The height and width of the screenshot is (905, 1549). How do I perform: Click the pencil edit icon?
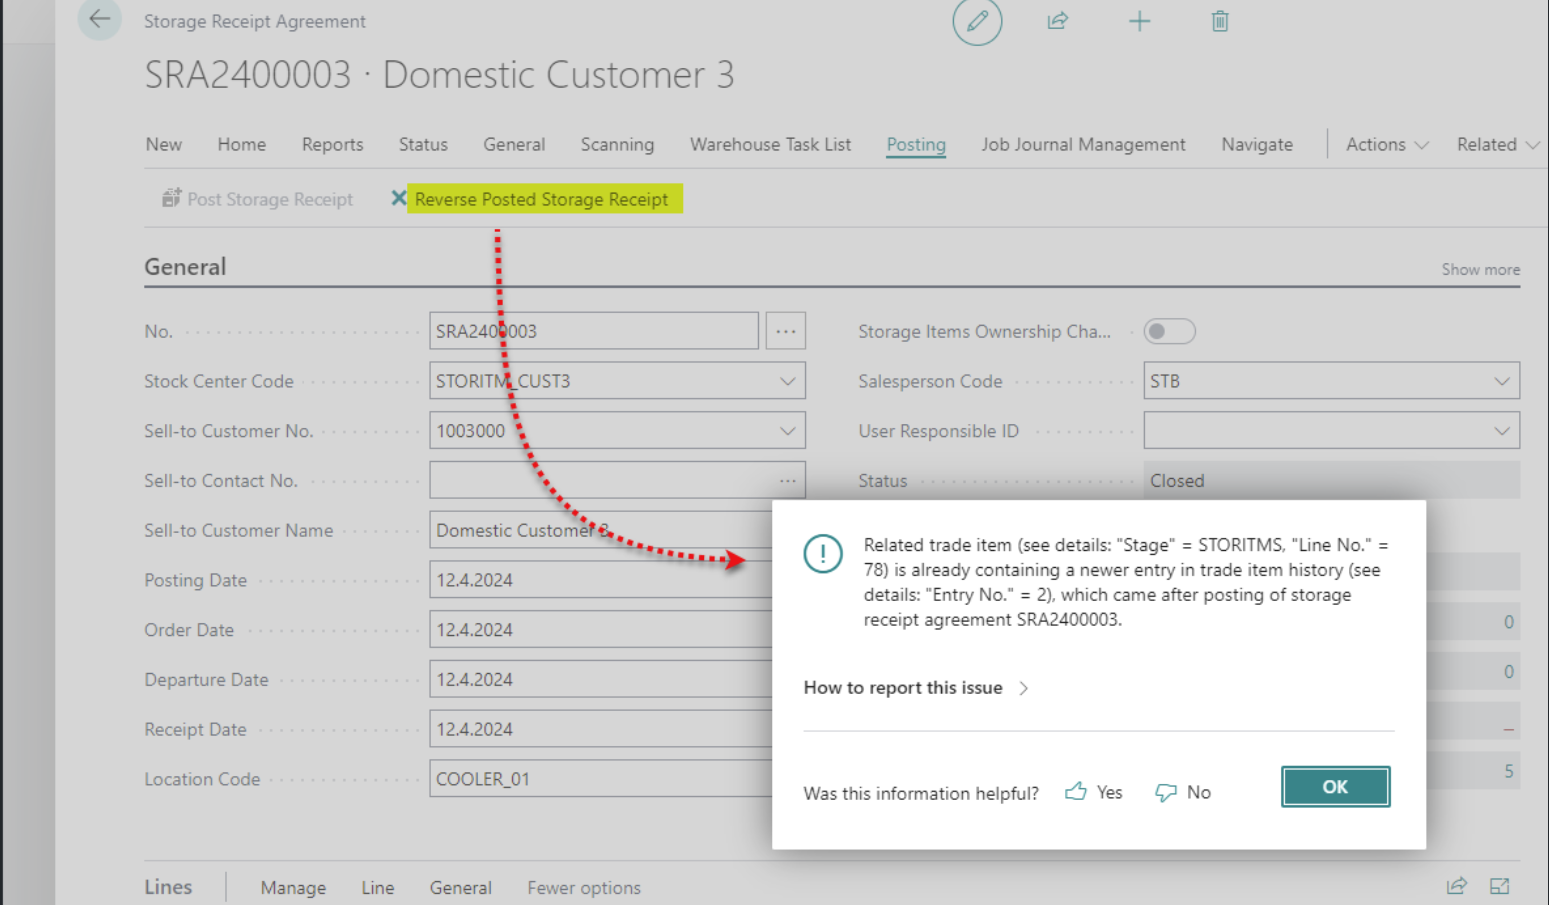977,21
